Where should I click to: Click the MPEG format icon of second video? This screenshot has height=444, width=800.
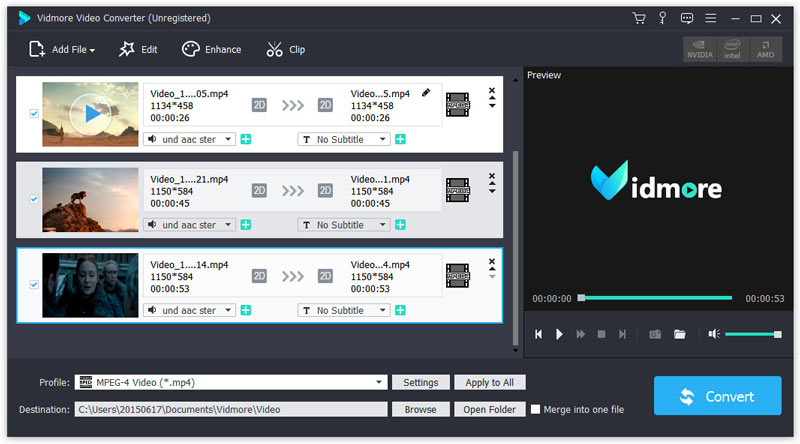click(458, 190)
